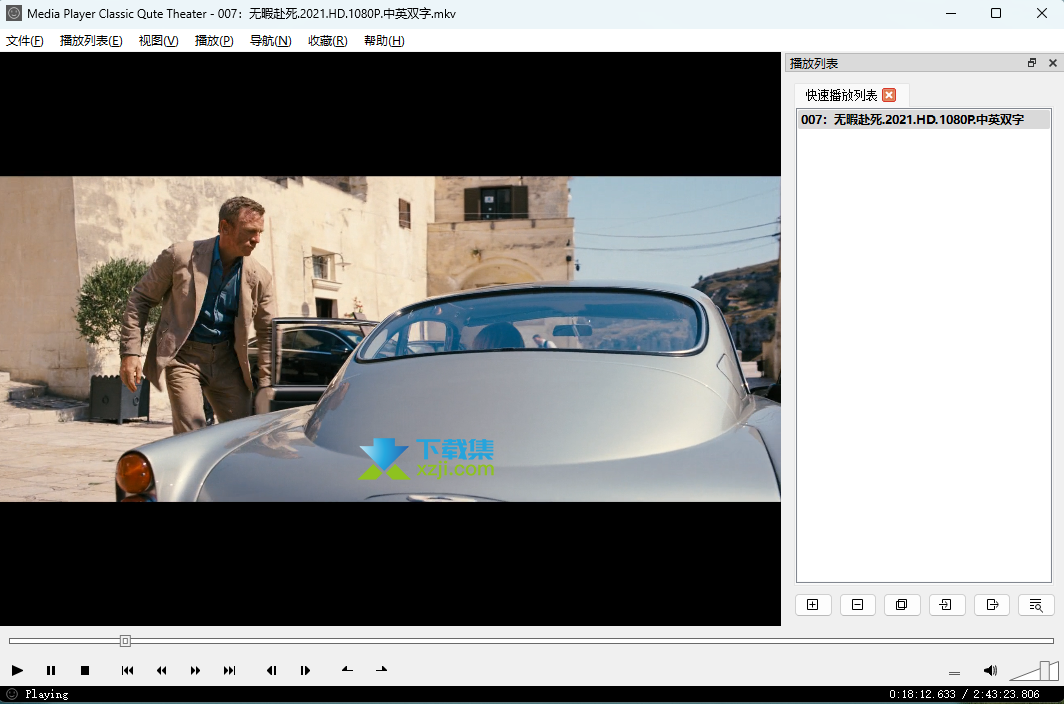Maximize the Media Player Classic window
1064x704 pixels.
(x=995, y=13)
